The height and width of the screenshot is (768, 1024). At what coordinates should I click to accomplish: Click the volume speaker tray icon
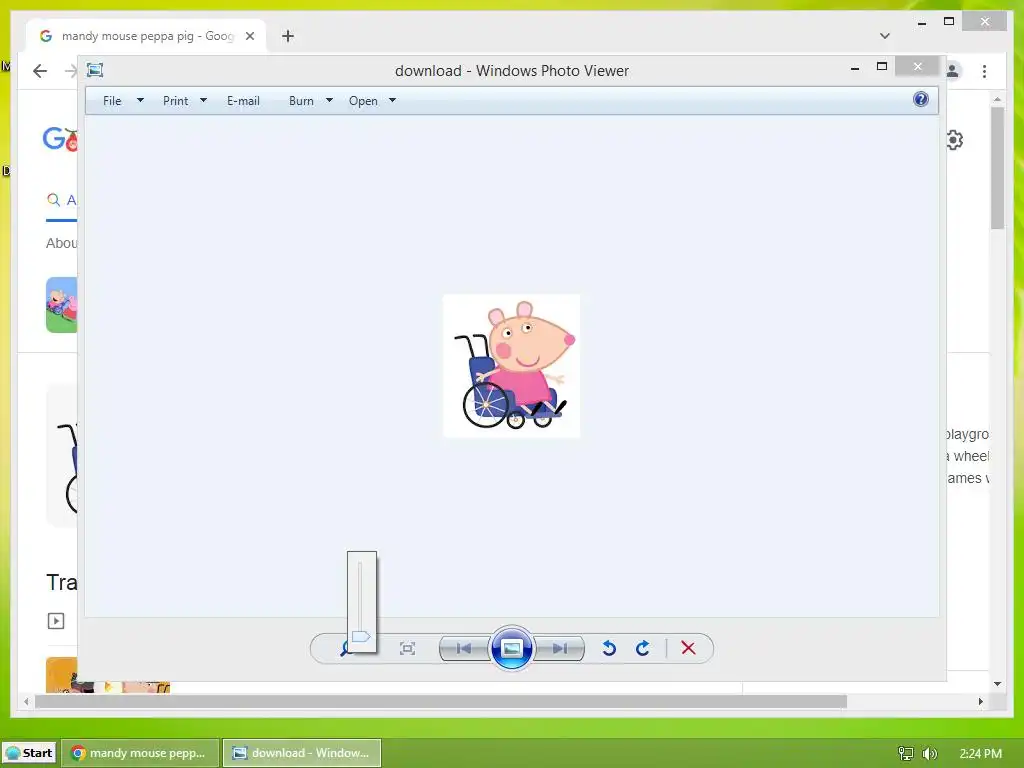(x=930, y=754)
